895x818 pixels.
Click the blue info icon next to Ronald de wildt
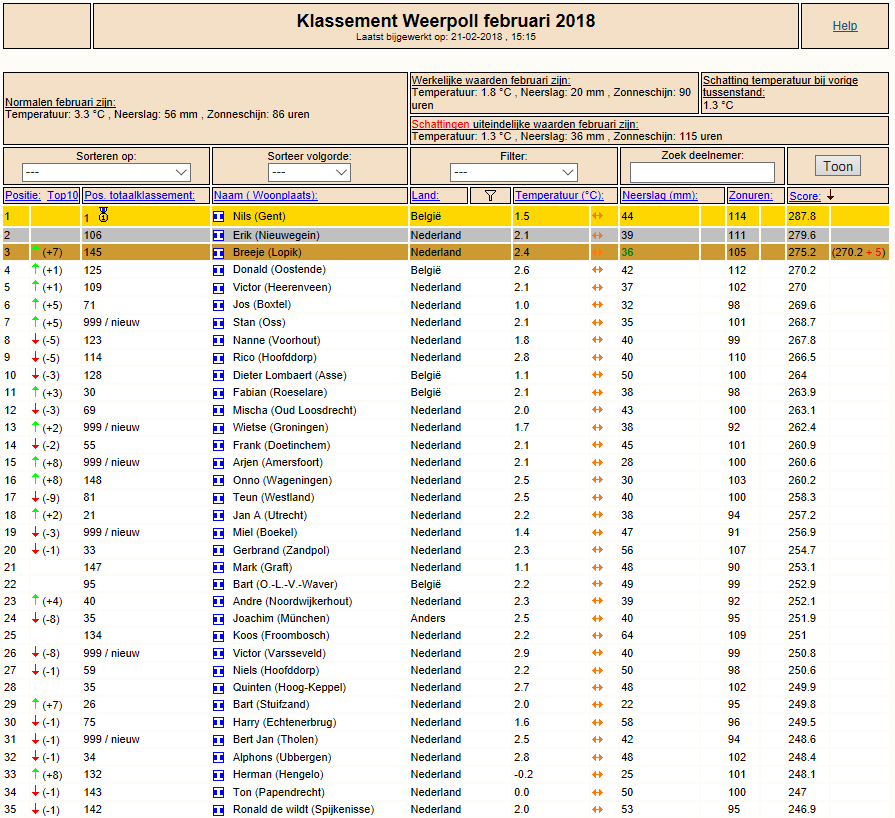coord(219,810)
